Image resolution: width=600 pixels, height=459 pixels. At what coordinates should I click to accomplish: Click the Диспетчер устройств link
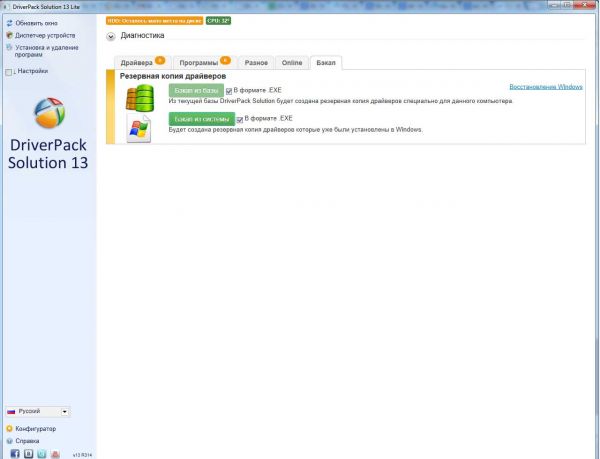(45, 36)
